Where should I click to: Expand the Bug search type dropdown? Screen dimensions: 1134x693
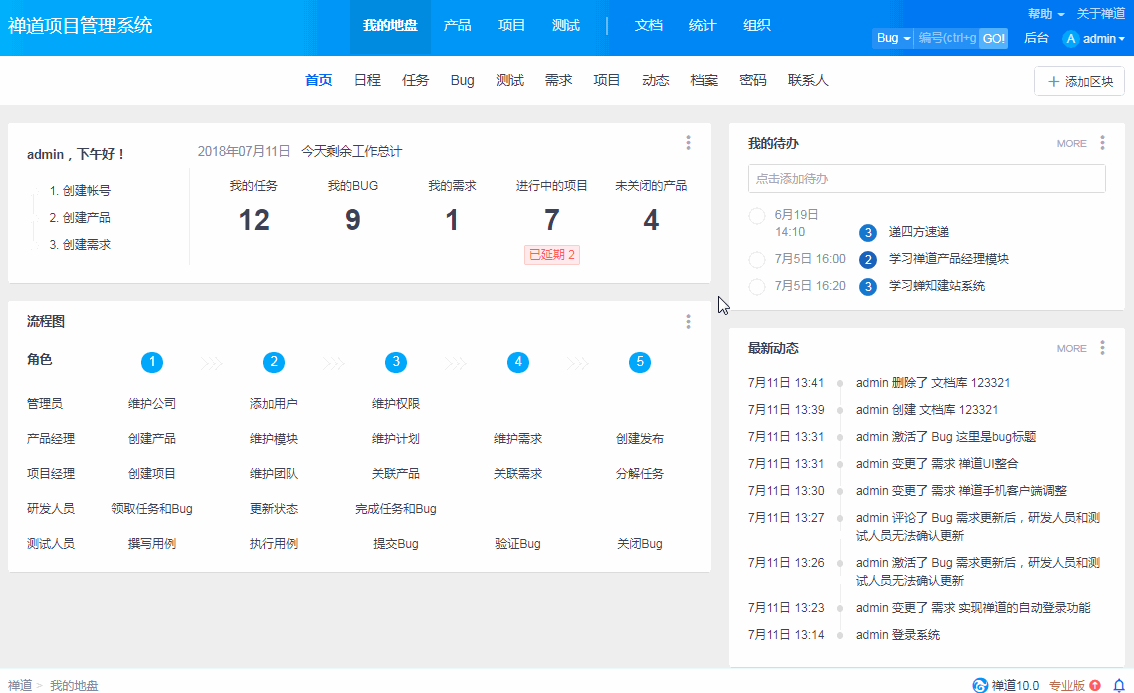click(x=892, y=38)
